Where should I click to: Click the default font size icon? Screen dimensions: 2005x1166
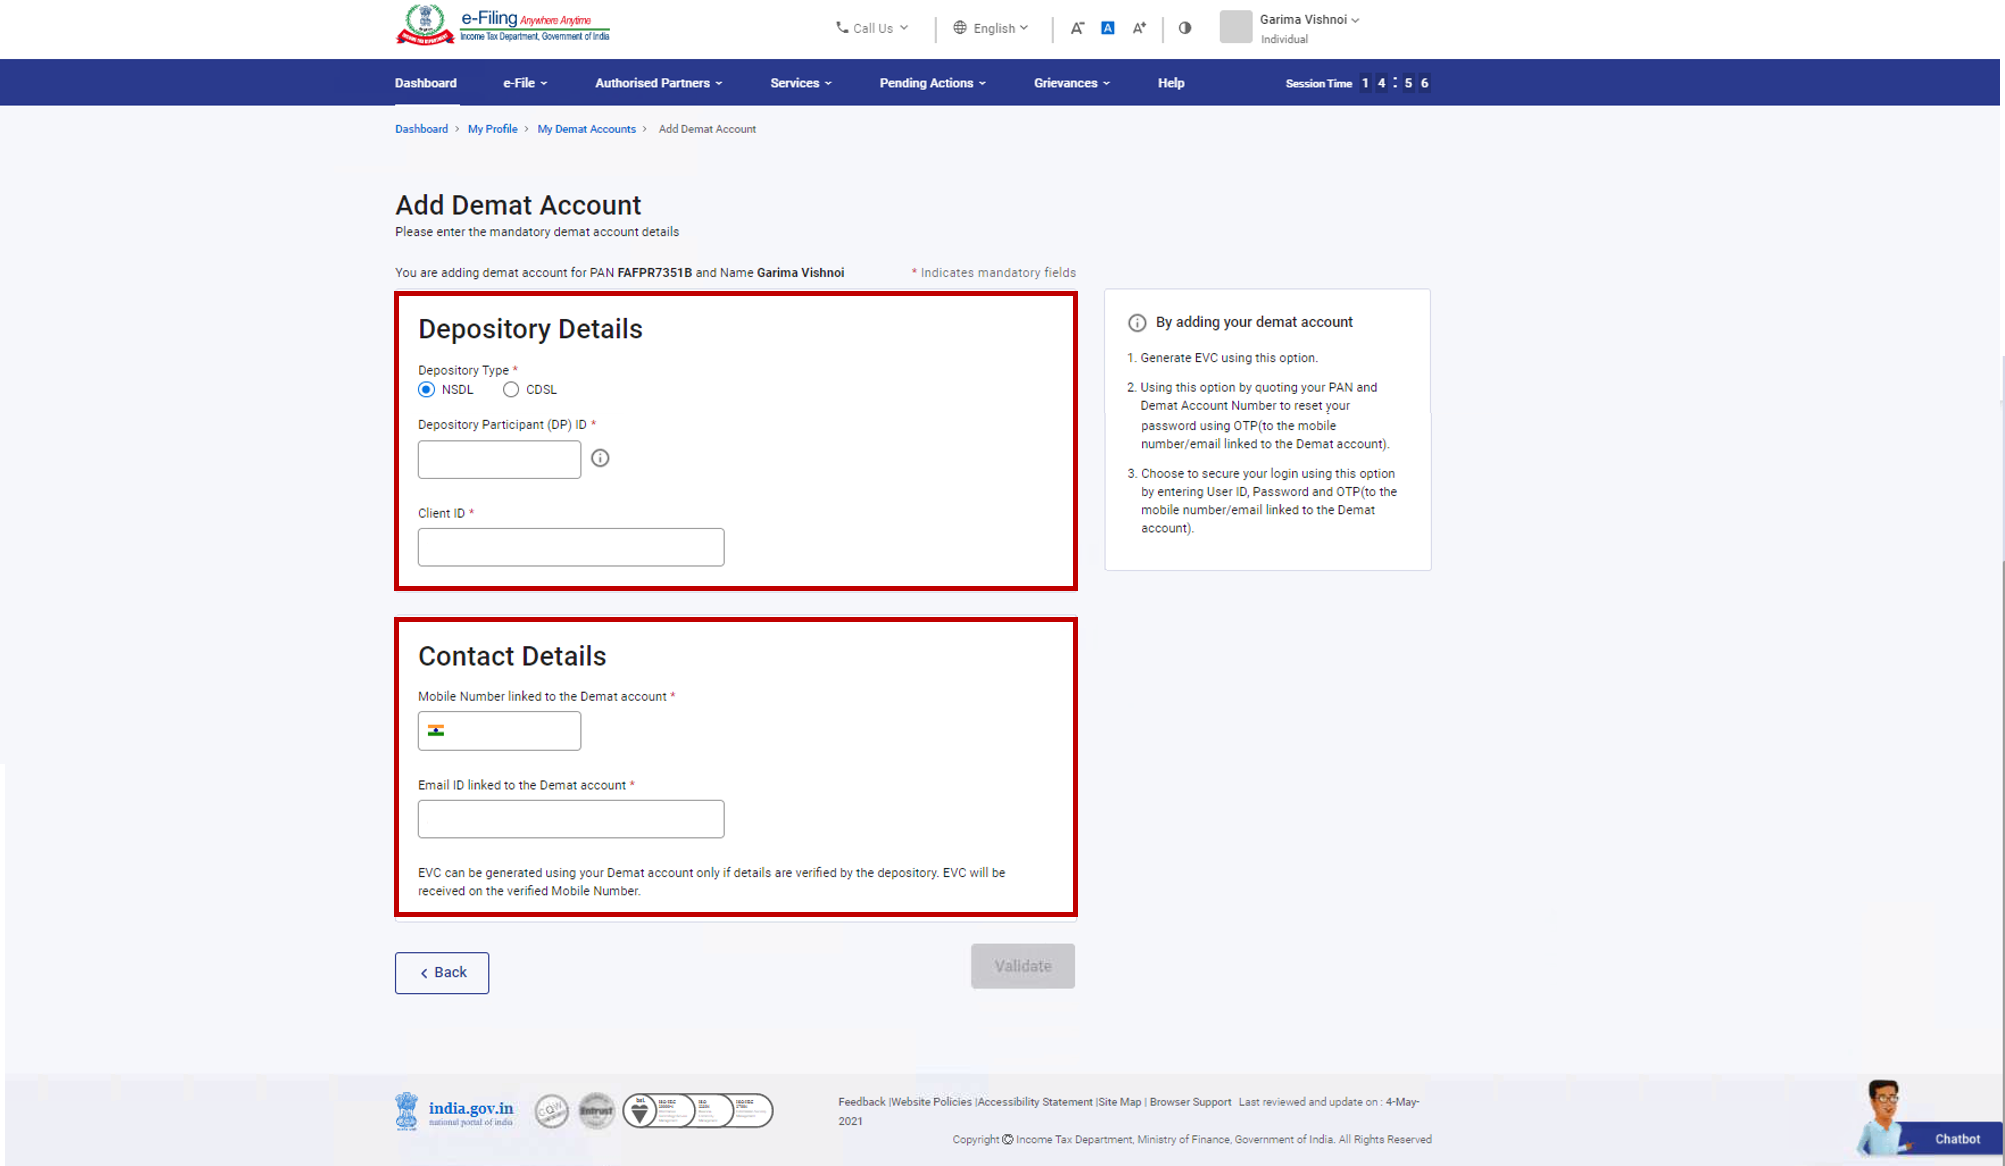click(x=1107, y=28)
